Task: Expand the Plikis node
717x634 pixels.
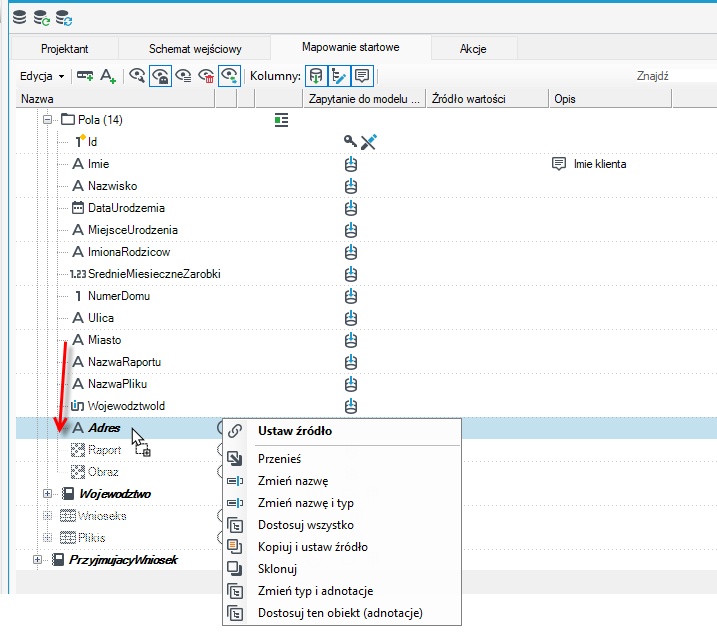Action: tap(47, 537)
